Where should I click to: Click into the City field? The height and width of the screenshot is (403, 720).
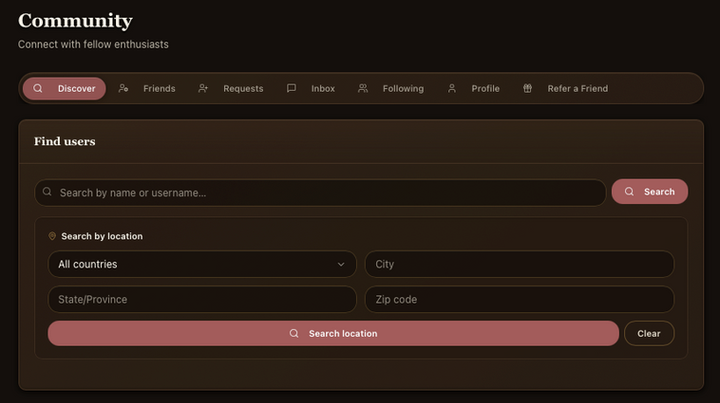[x=519, y=264]
